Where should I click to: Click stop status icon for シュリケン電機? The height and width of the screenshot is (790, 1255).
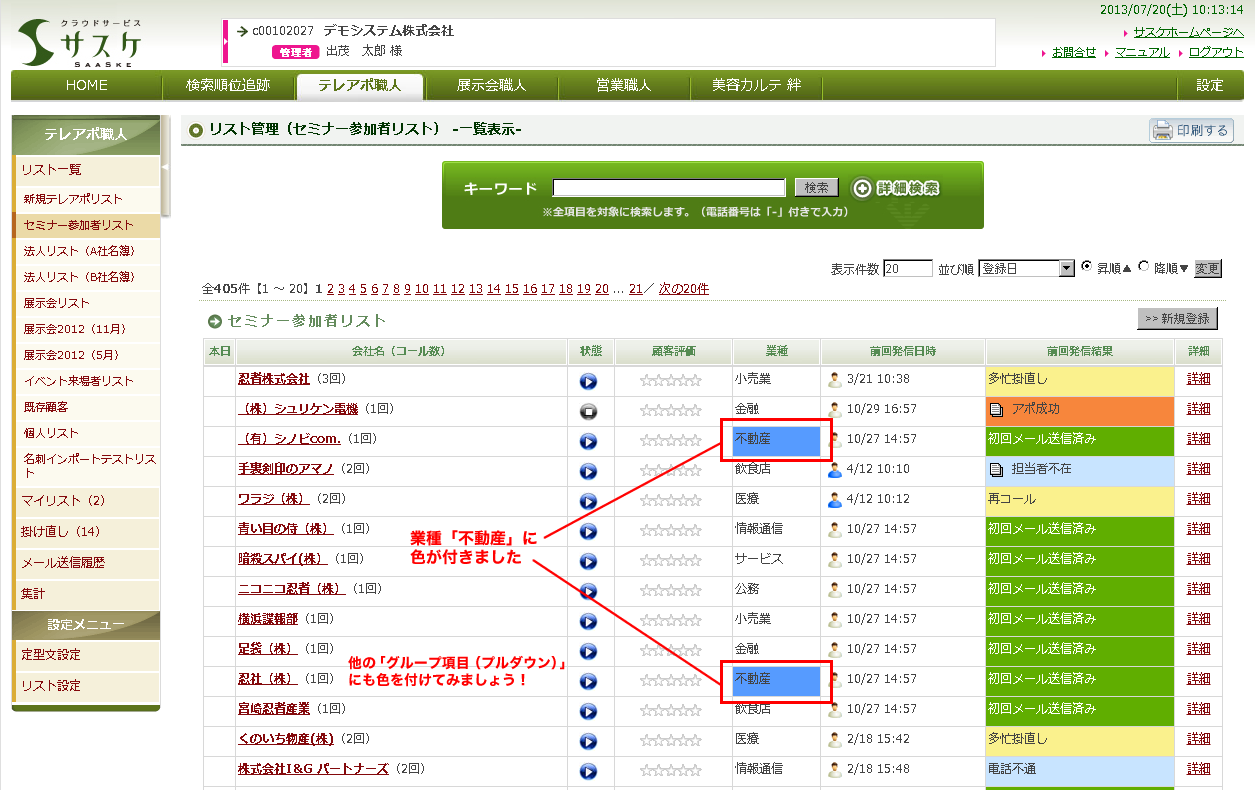tap(589, 411)
